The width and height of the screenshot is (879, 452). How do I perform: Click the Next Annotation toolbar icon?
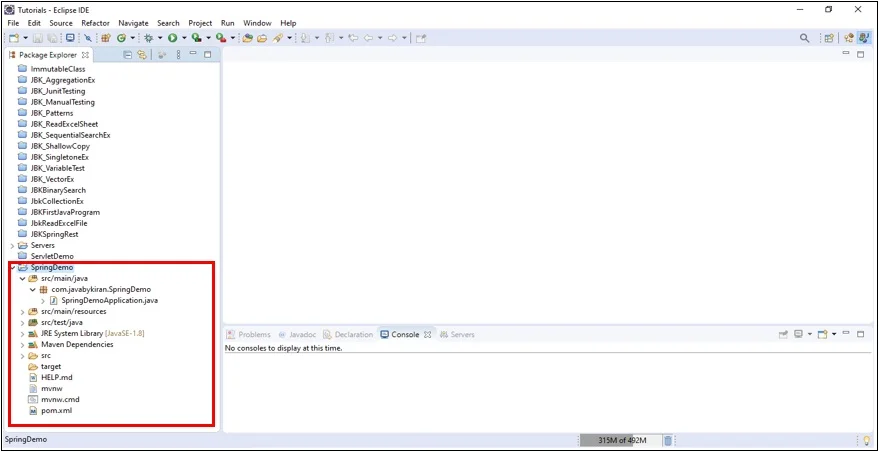pos(306,38)
